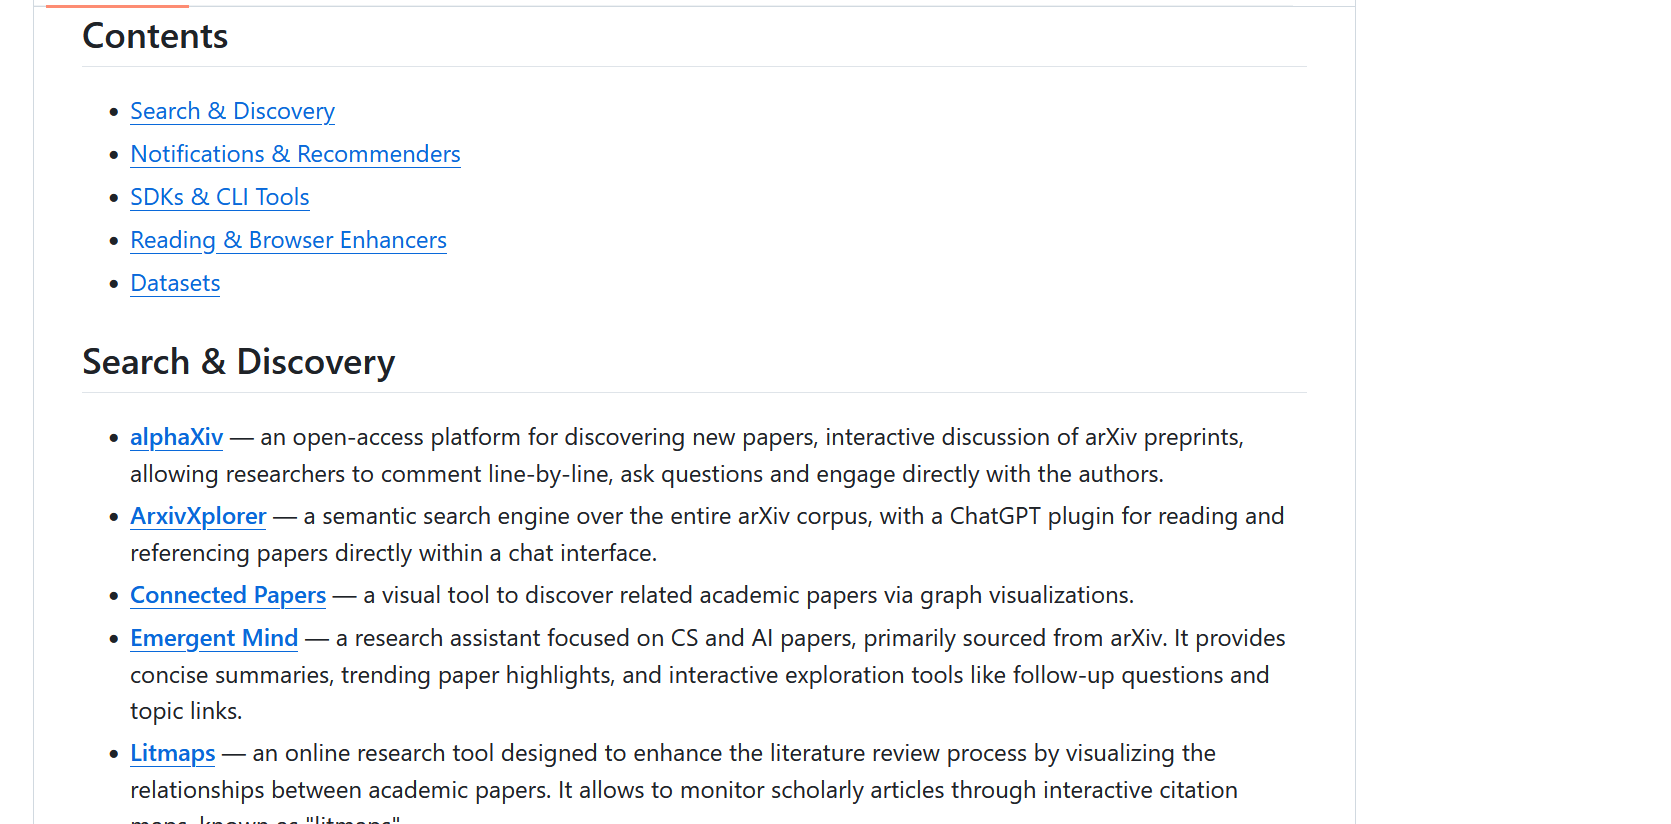Follow the Emergent Mind link
This screenshot has height=824, width=1671.
coord(214,638)
